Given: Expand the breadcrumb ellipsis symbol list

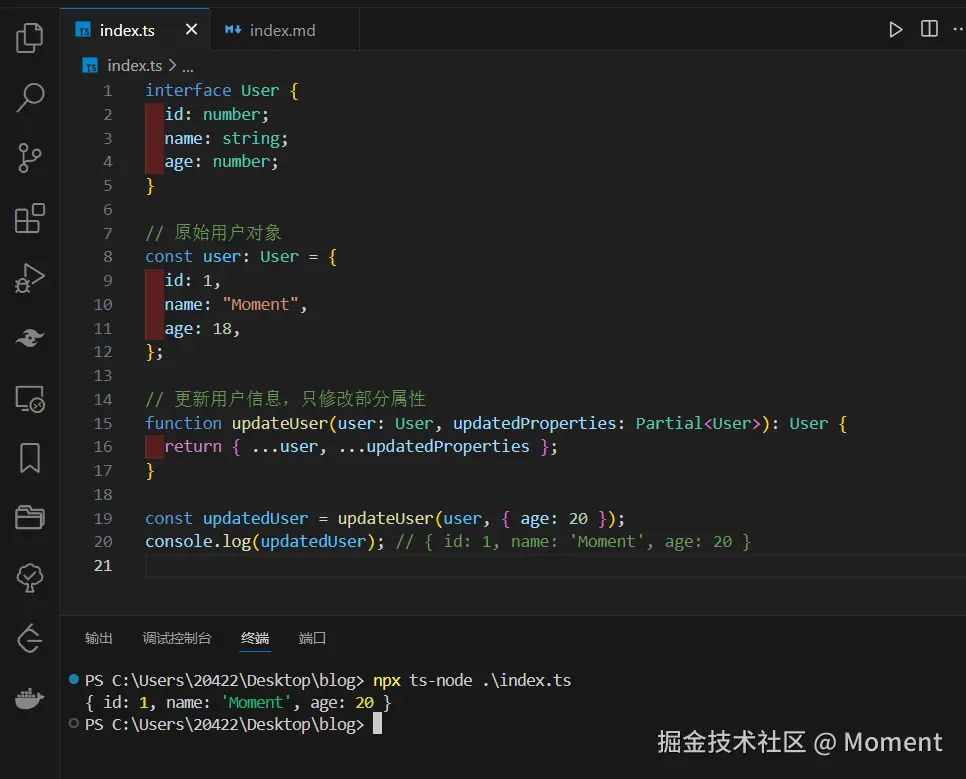Looking at the screenshot, I should click(x=188, y=67).
